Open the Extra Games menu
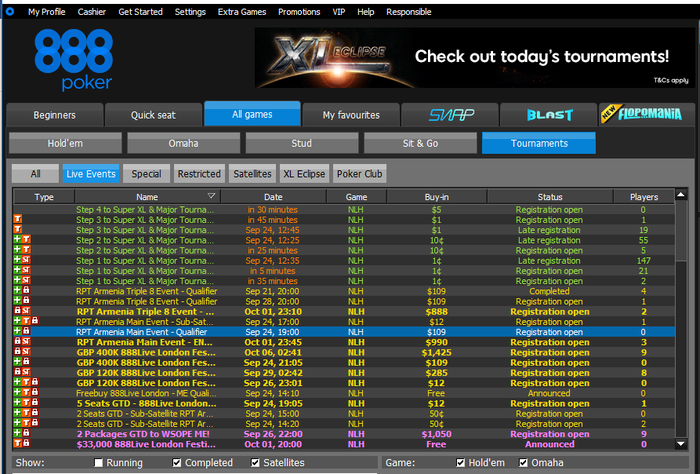700x474 pixels. (x=242, y=12)
